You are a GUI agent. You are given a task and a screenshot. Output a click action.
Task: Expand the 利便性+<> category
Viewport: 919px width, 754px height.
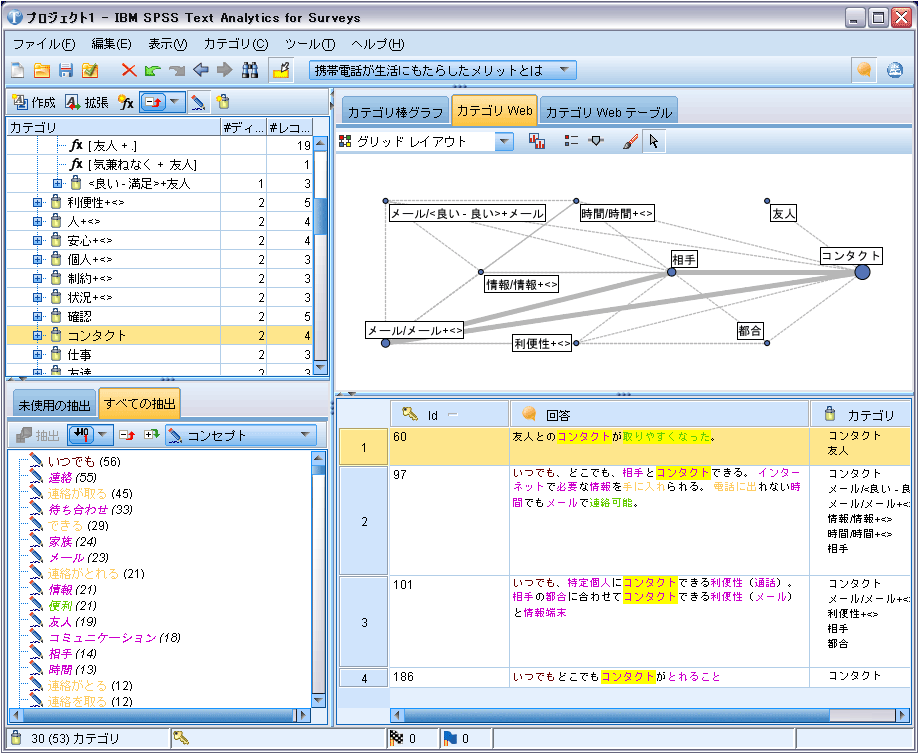(x=38, y=202)
